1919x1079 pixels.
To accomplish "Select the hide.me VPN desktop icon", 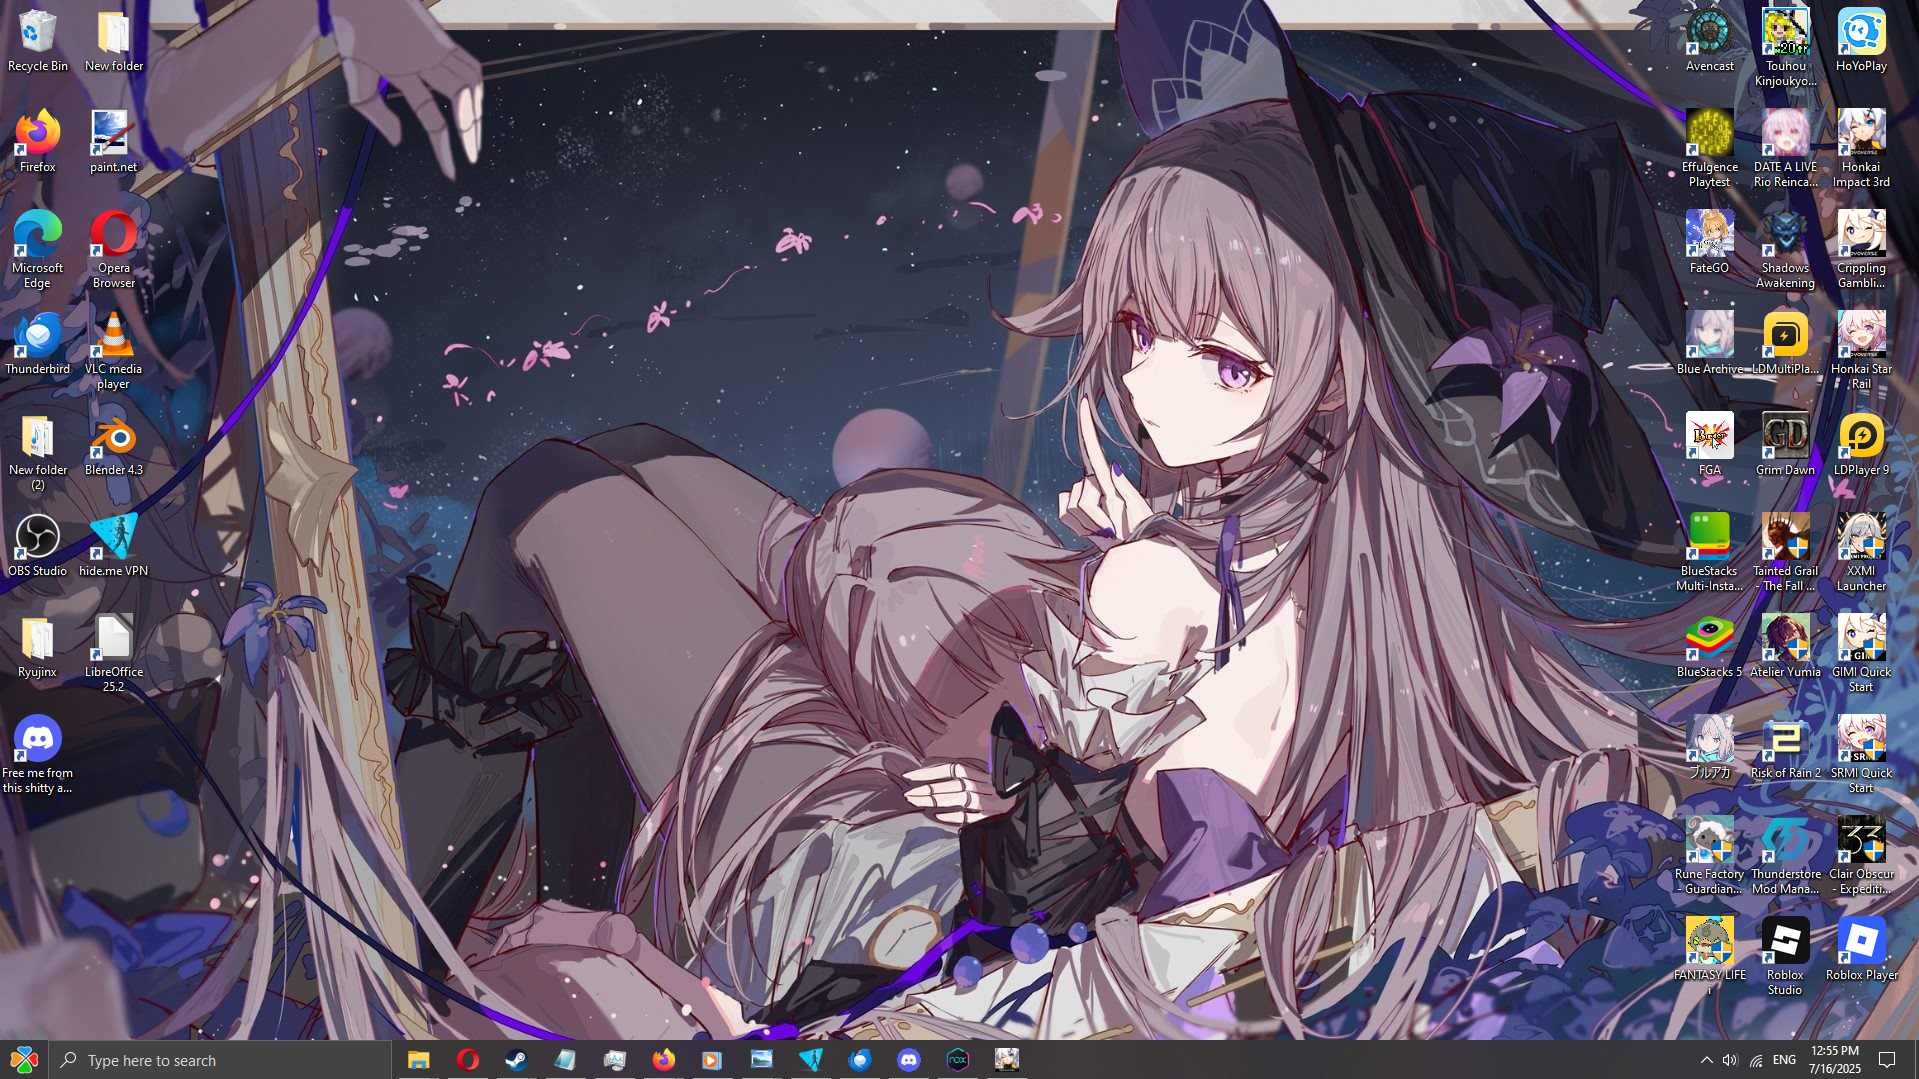I will [113, 546].
